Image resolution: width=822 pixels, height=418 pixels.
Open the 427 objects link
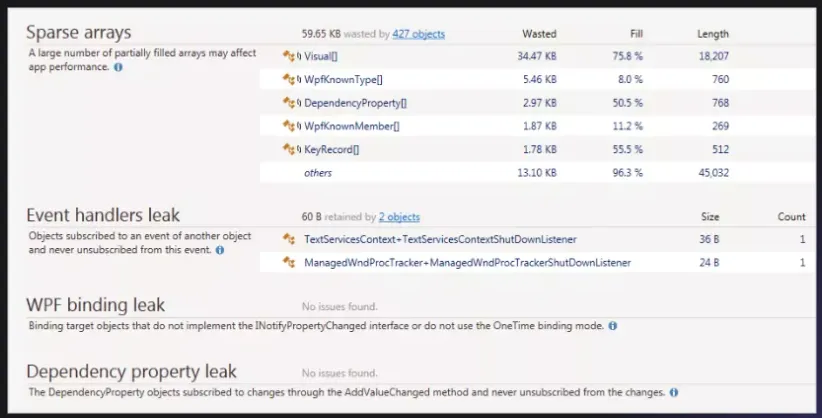coord(418,34)
